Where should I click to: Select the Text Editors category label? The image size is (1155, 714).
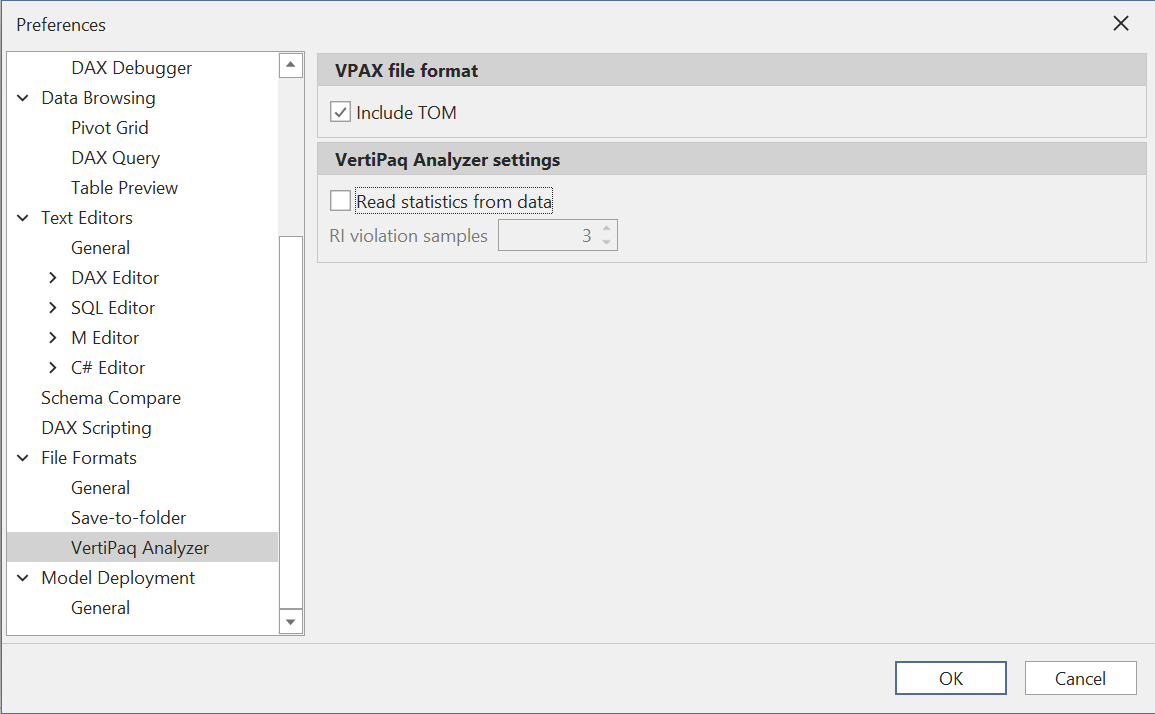87,218
